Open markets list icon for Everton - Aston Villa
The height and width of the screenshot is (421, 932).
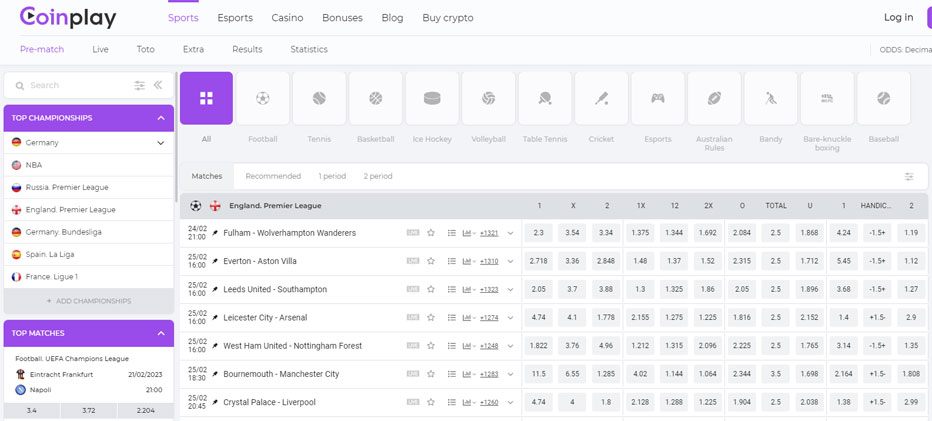(x=452, y=261)
